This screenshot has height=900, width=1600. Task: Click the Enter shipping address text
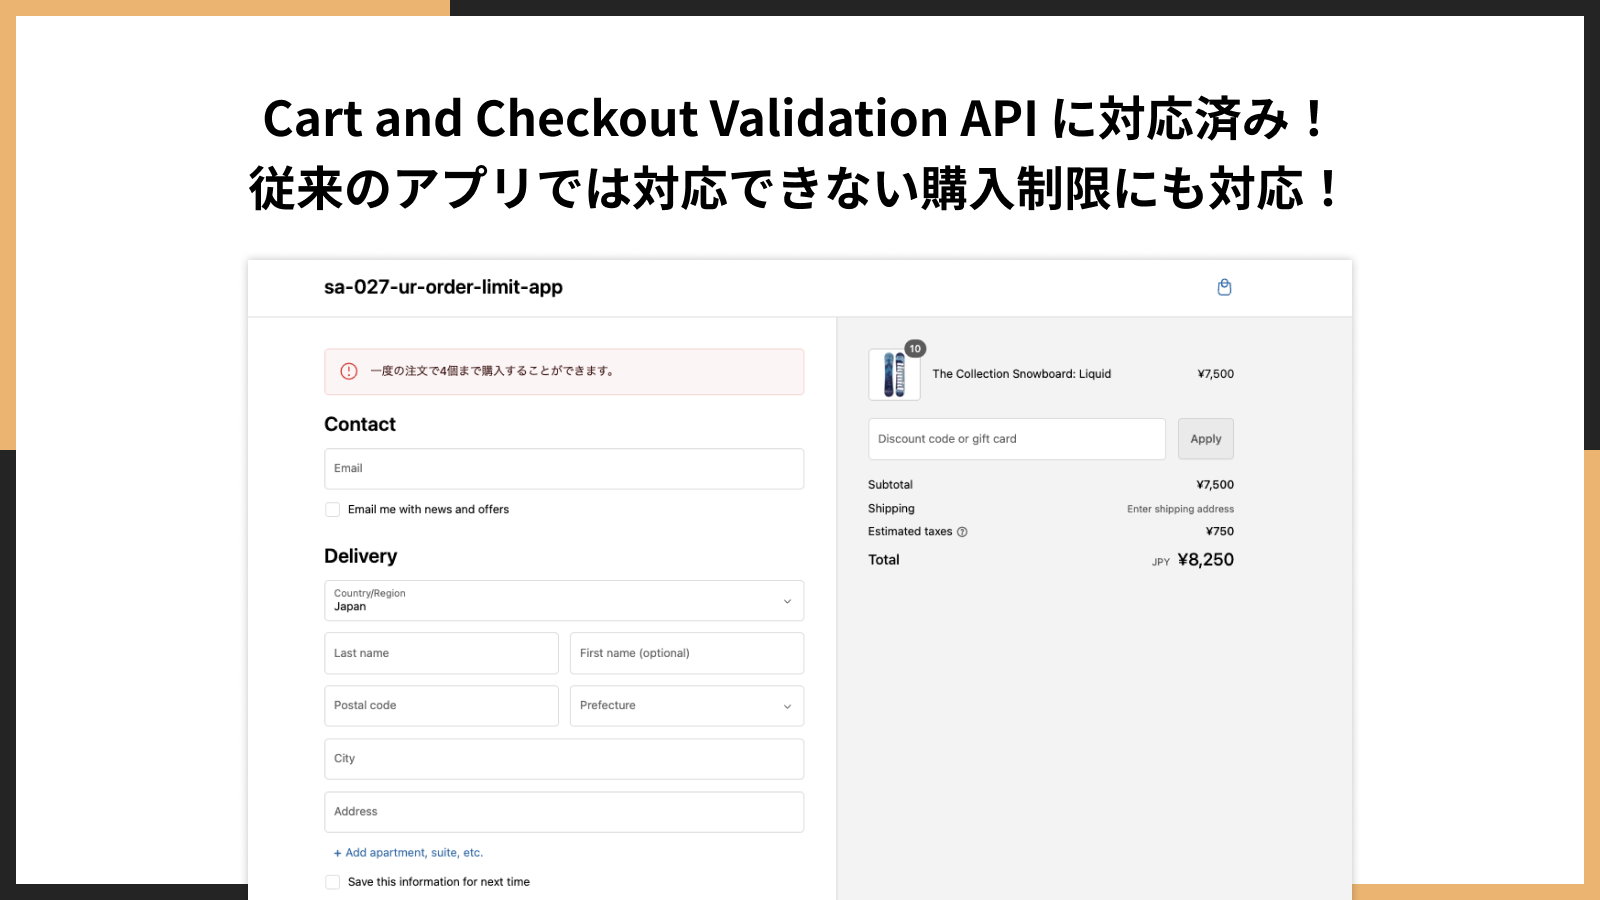(1180, 509)
